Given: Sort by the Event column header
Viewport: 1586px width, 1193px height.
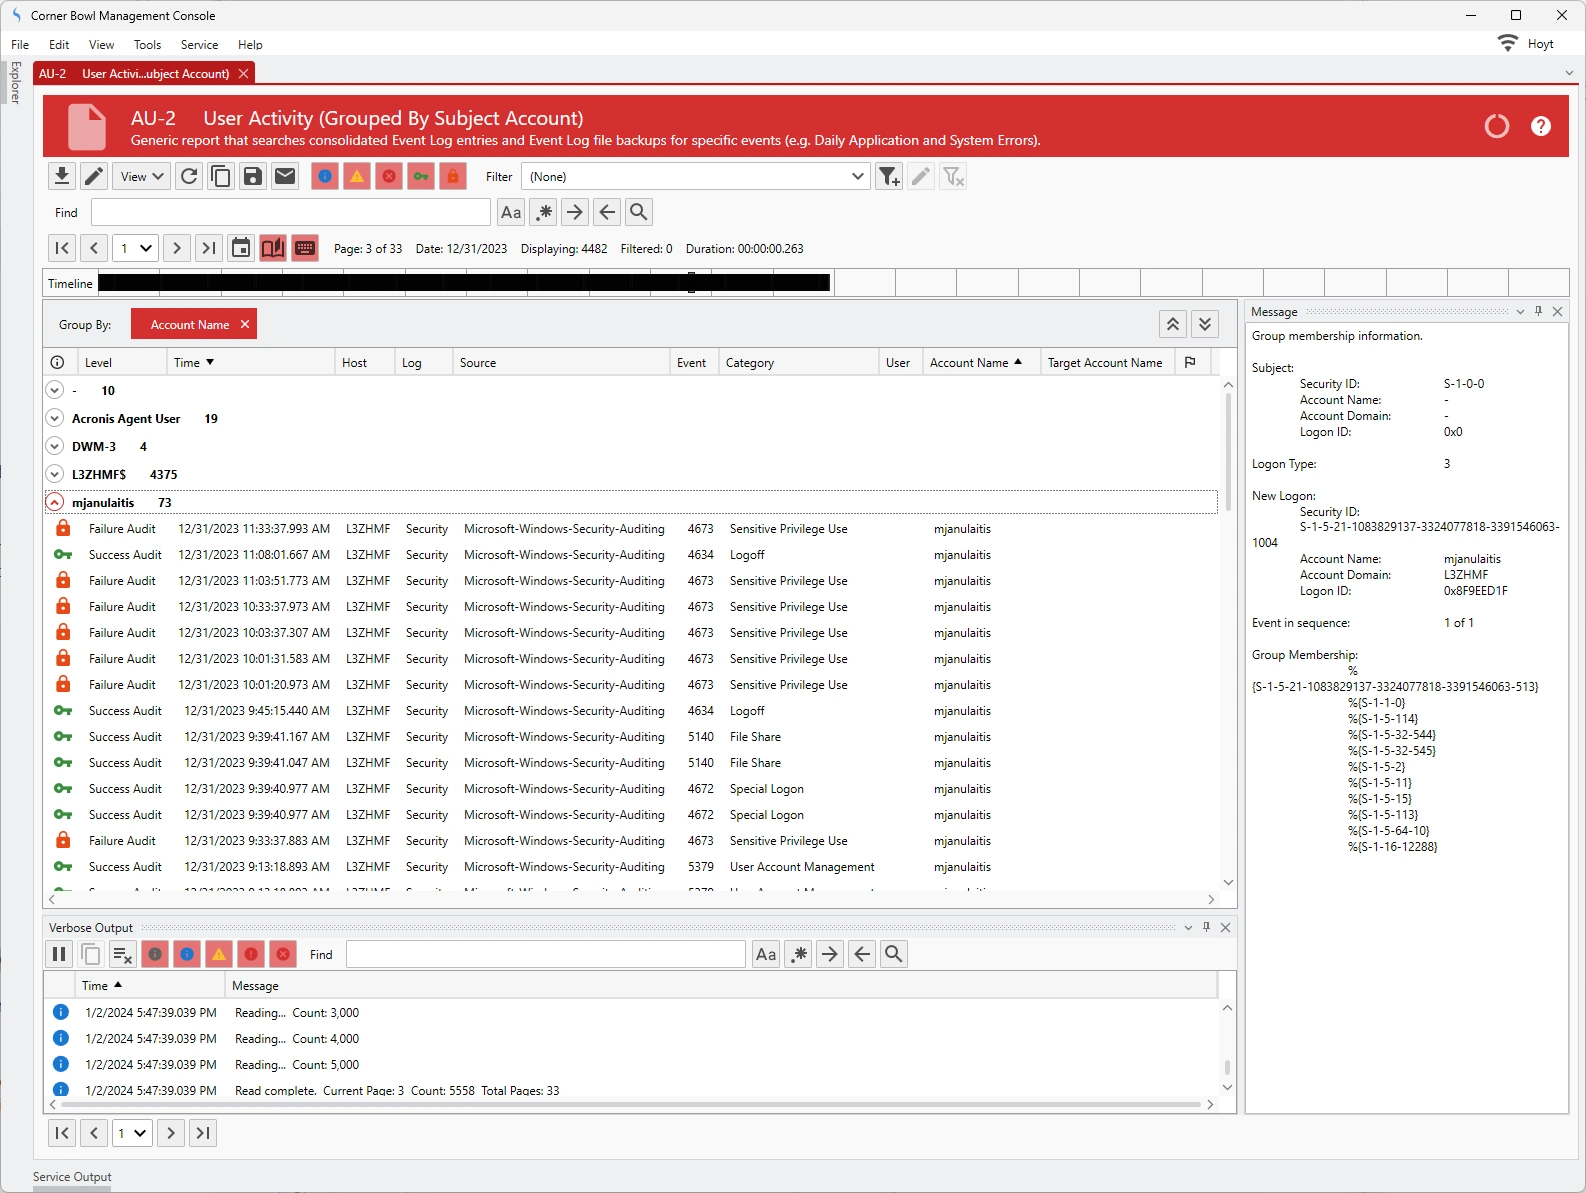Looking at the screenshot, I should click(691, 363).
